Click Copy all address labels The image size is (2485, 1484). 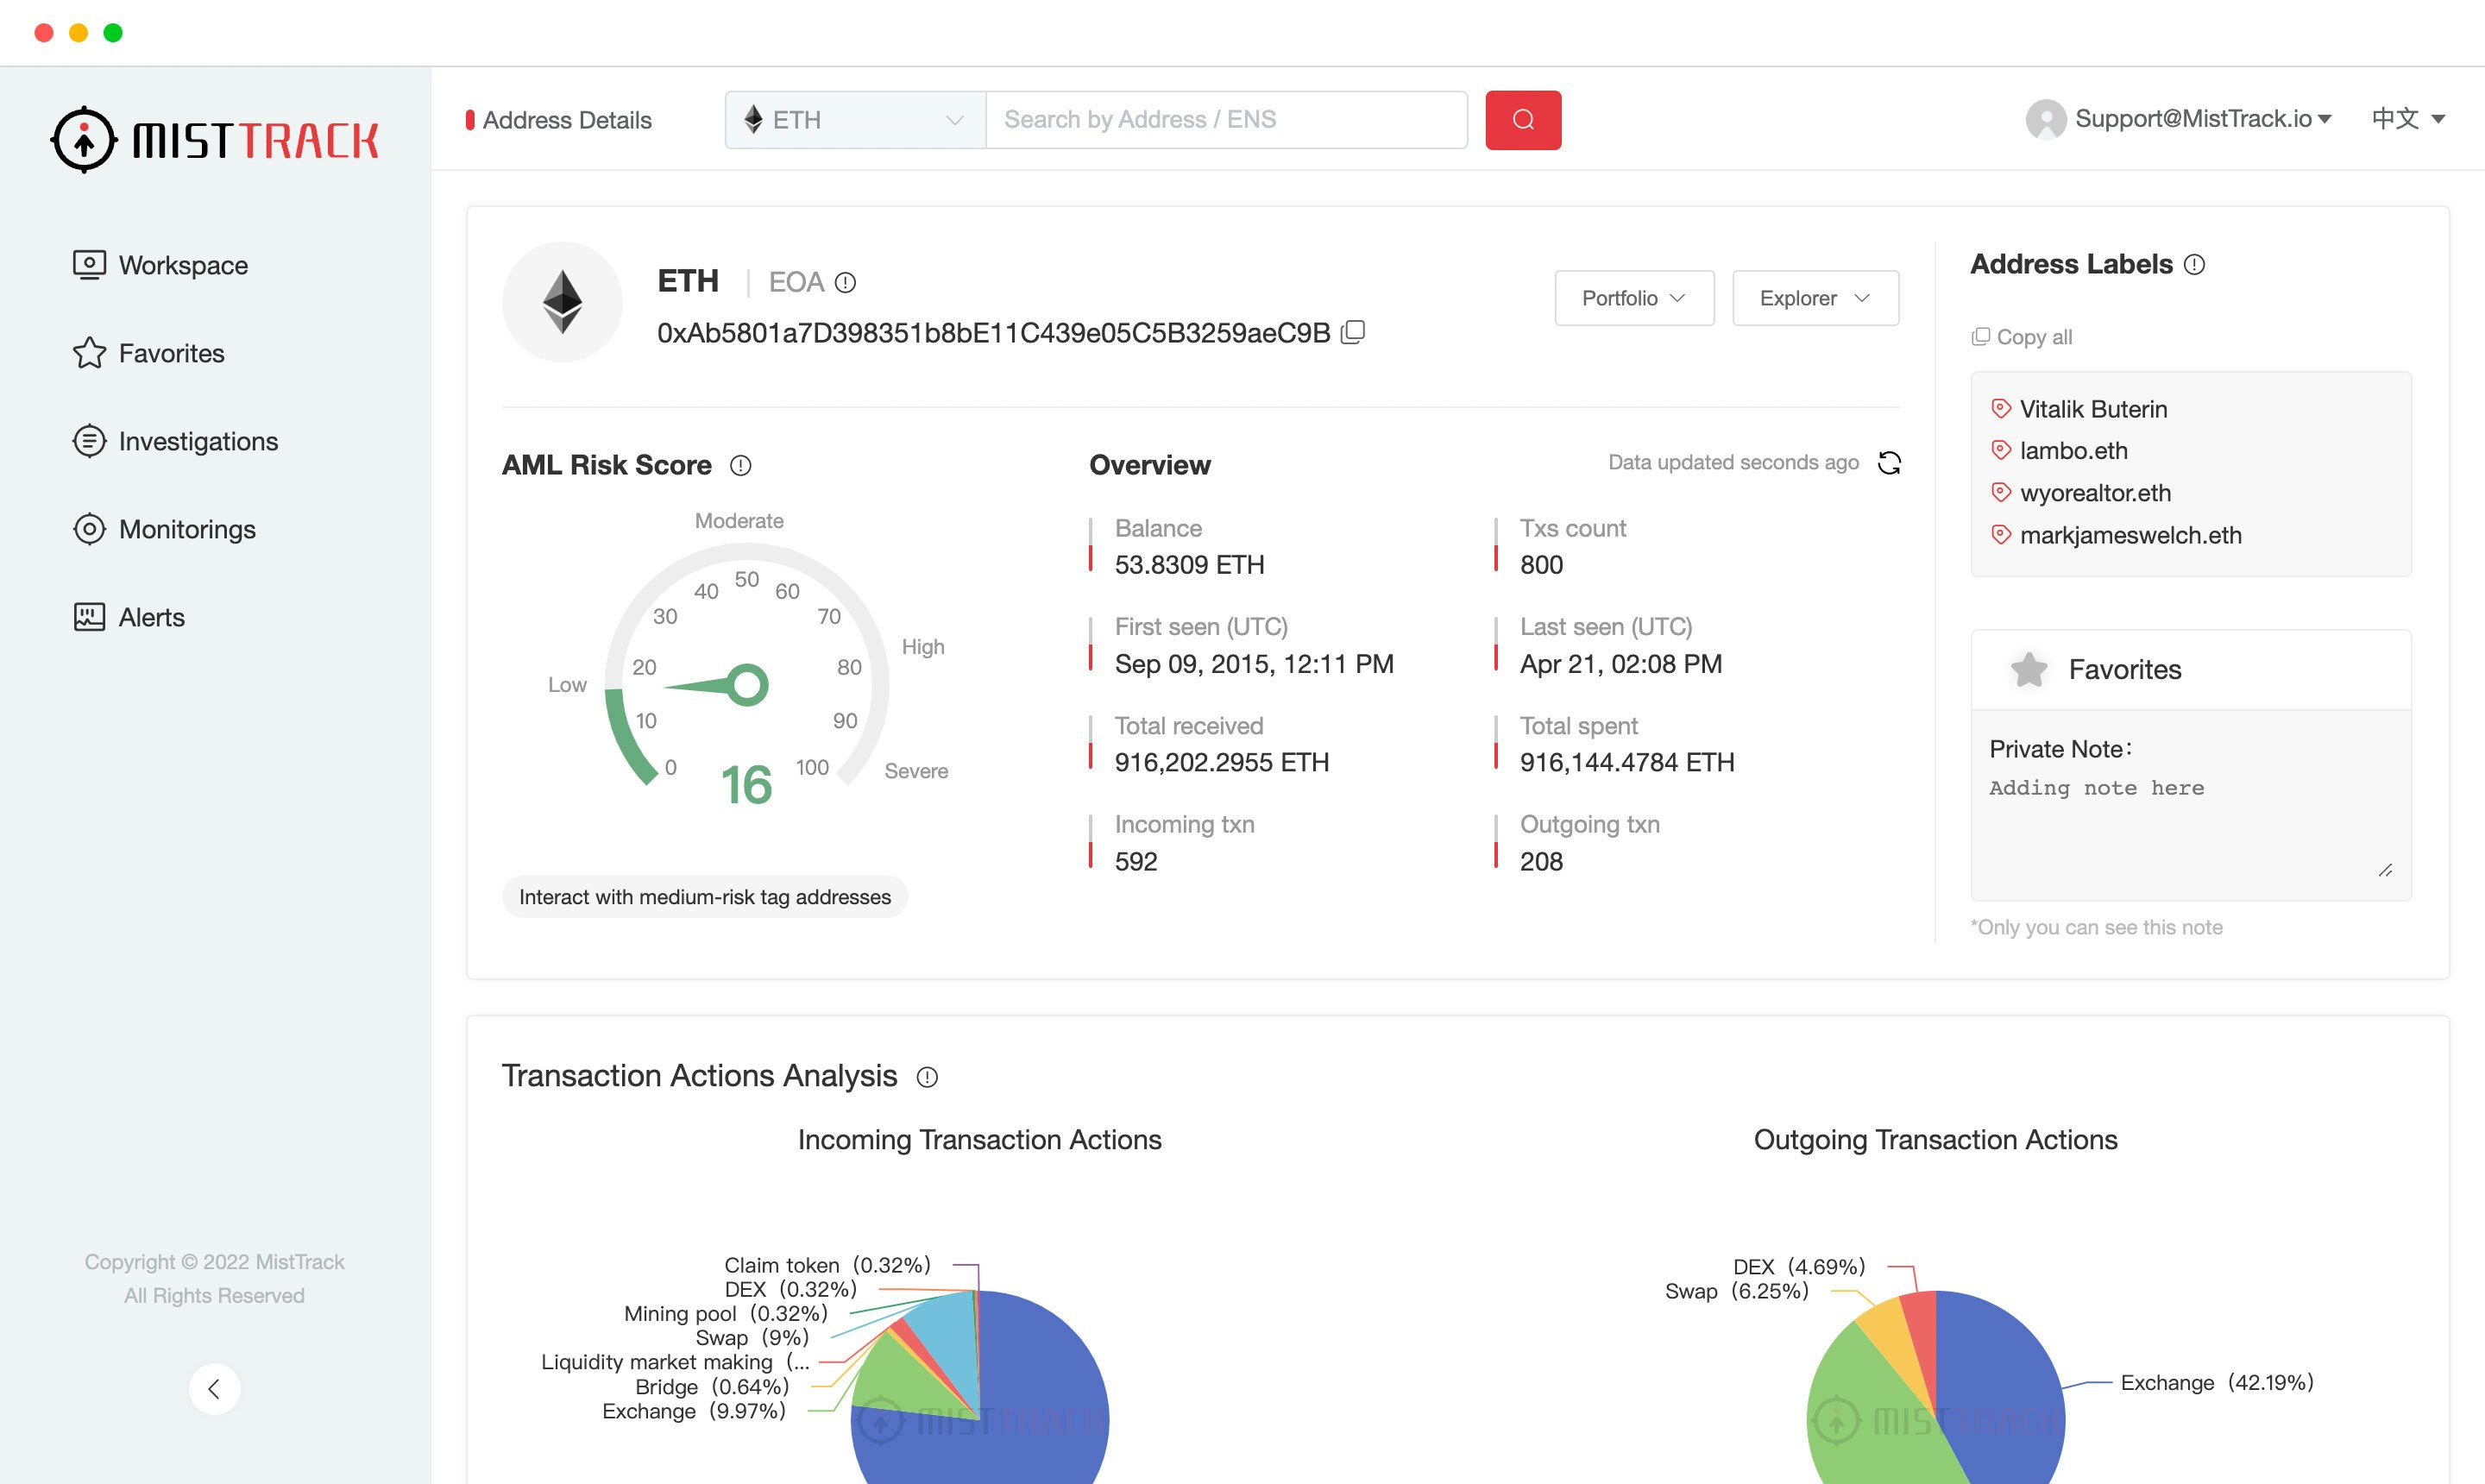[2022, 337]
